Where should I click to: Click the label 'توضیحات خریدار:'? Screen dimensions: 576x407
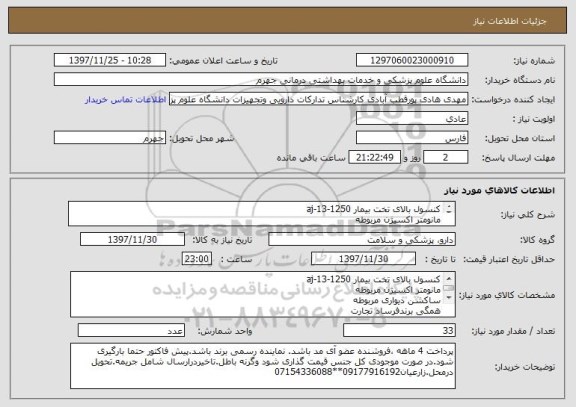[525, 367]
